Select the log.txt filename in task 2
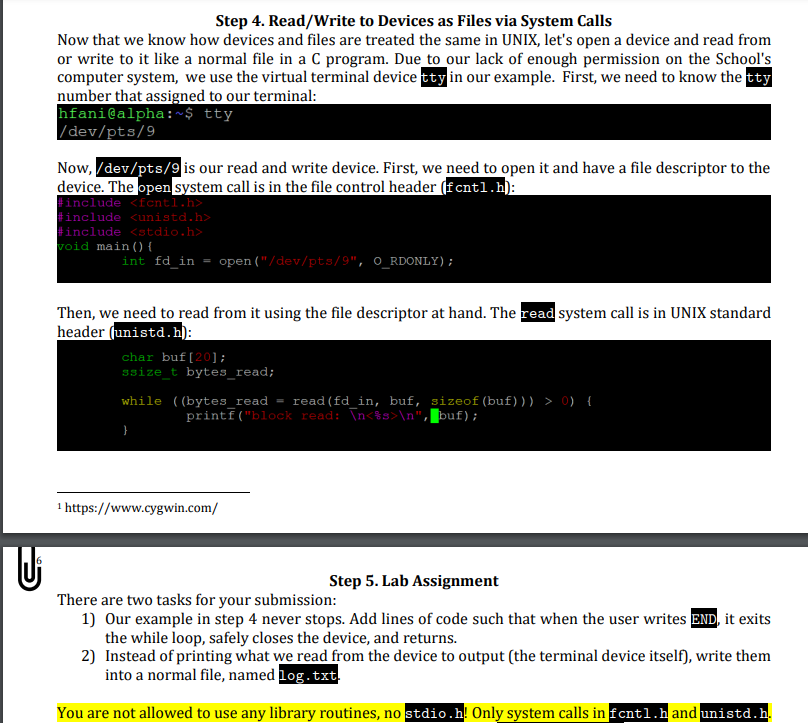The height and width of the screenshot is (723, 808). pyautogui.click(x=307, y=675)
